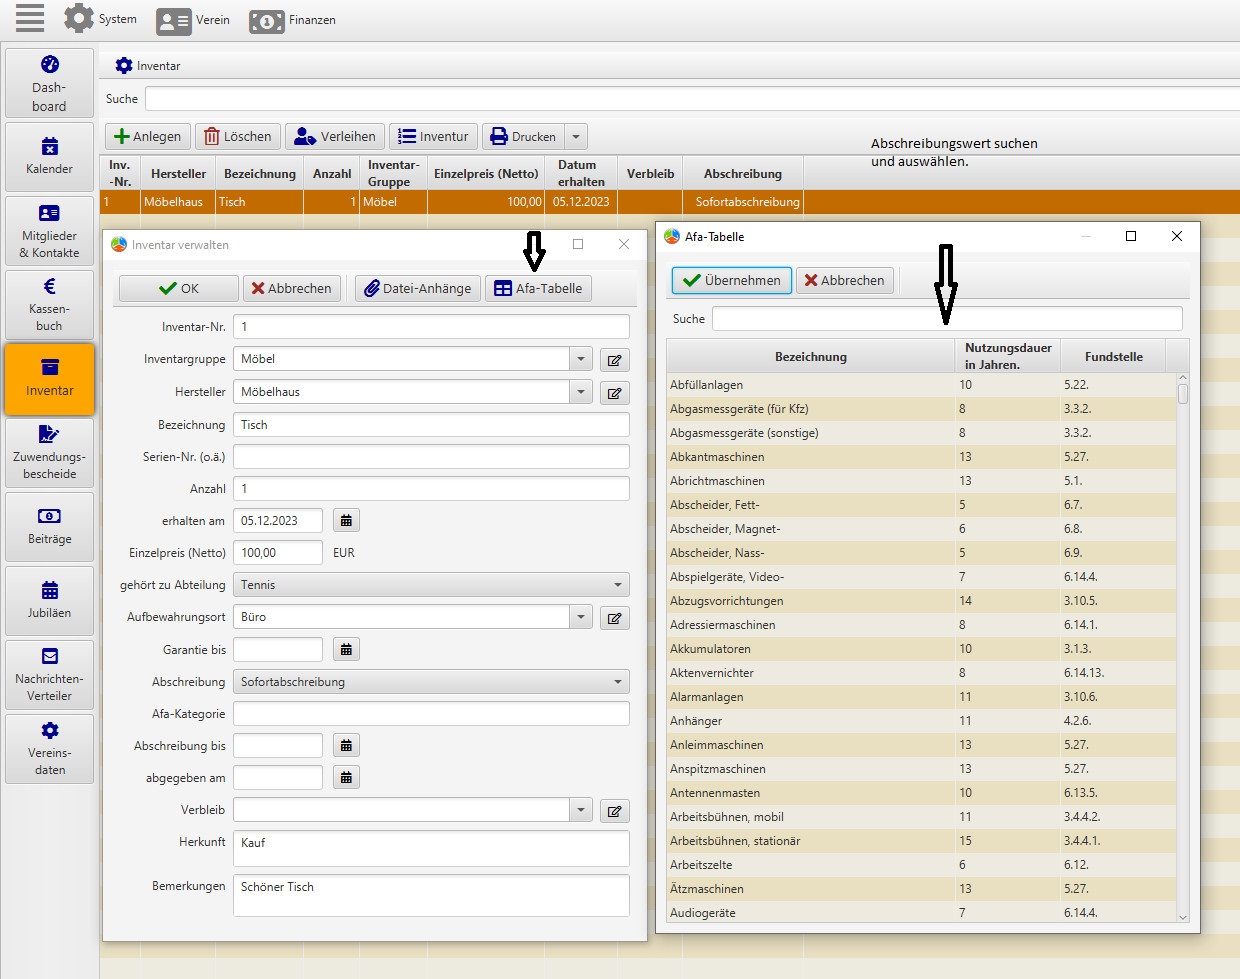The height and width of the screenshot is (979, 1240).
Task: Select the Abfüllanlagen row
Action: coord(921,385)
